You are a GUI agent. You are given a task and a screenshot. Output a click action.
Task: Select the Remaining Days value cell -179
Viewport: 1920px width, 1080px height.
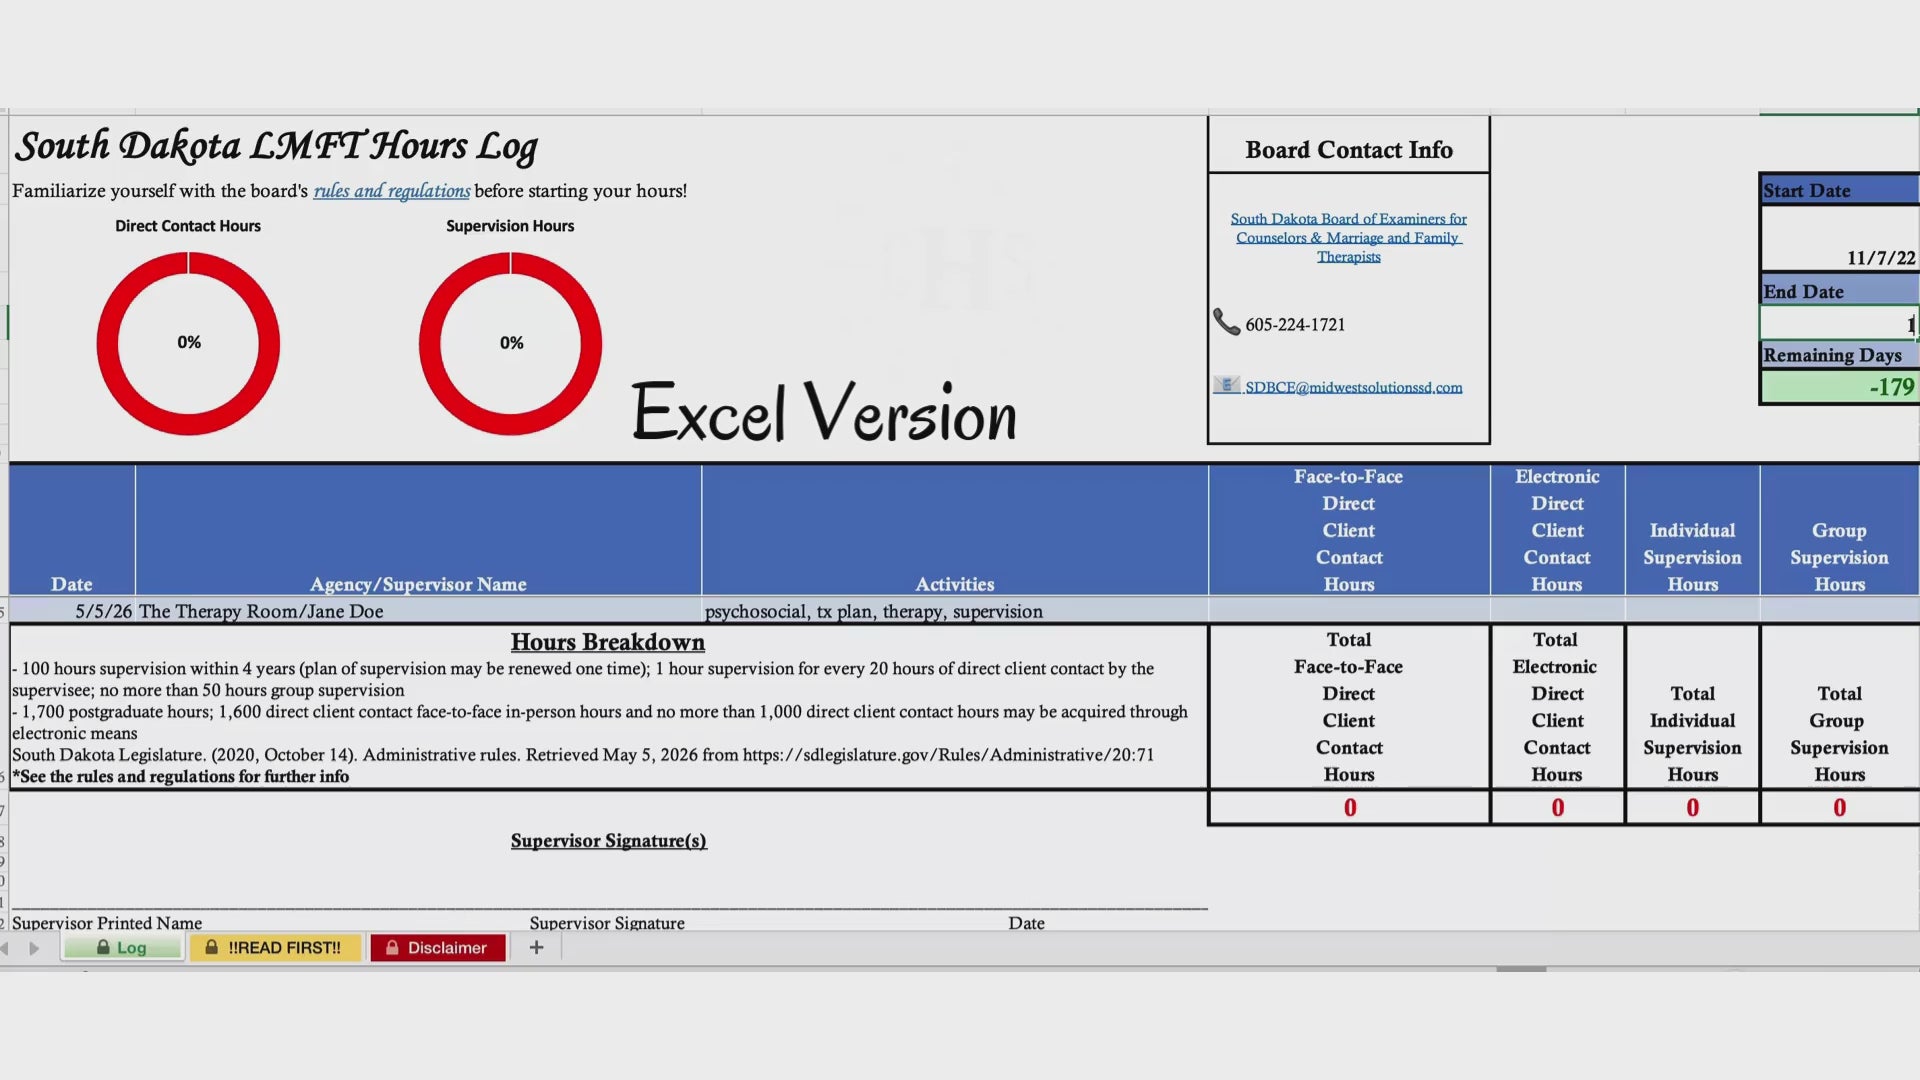(x=1838, y=387)
